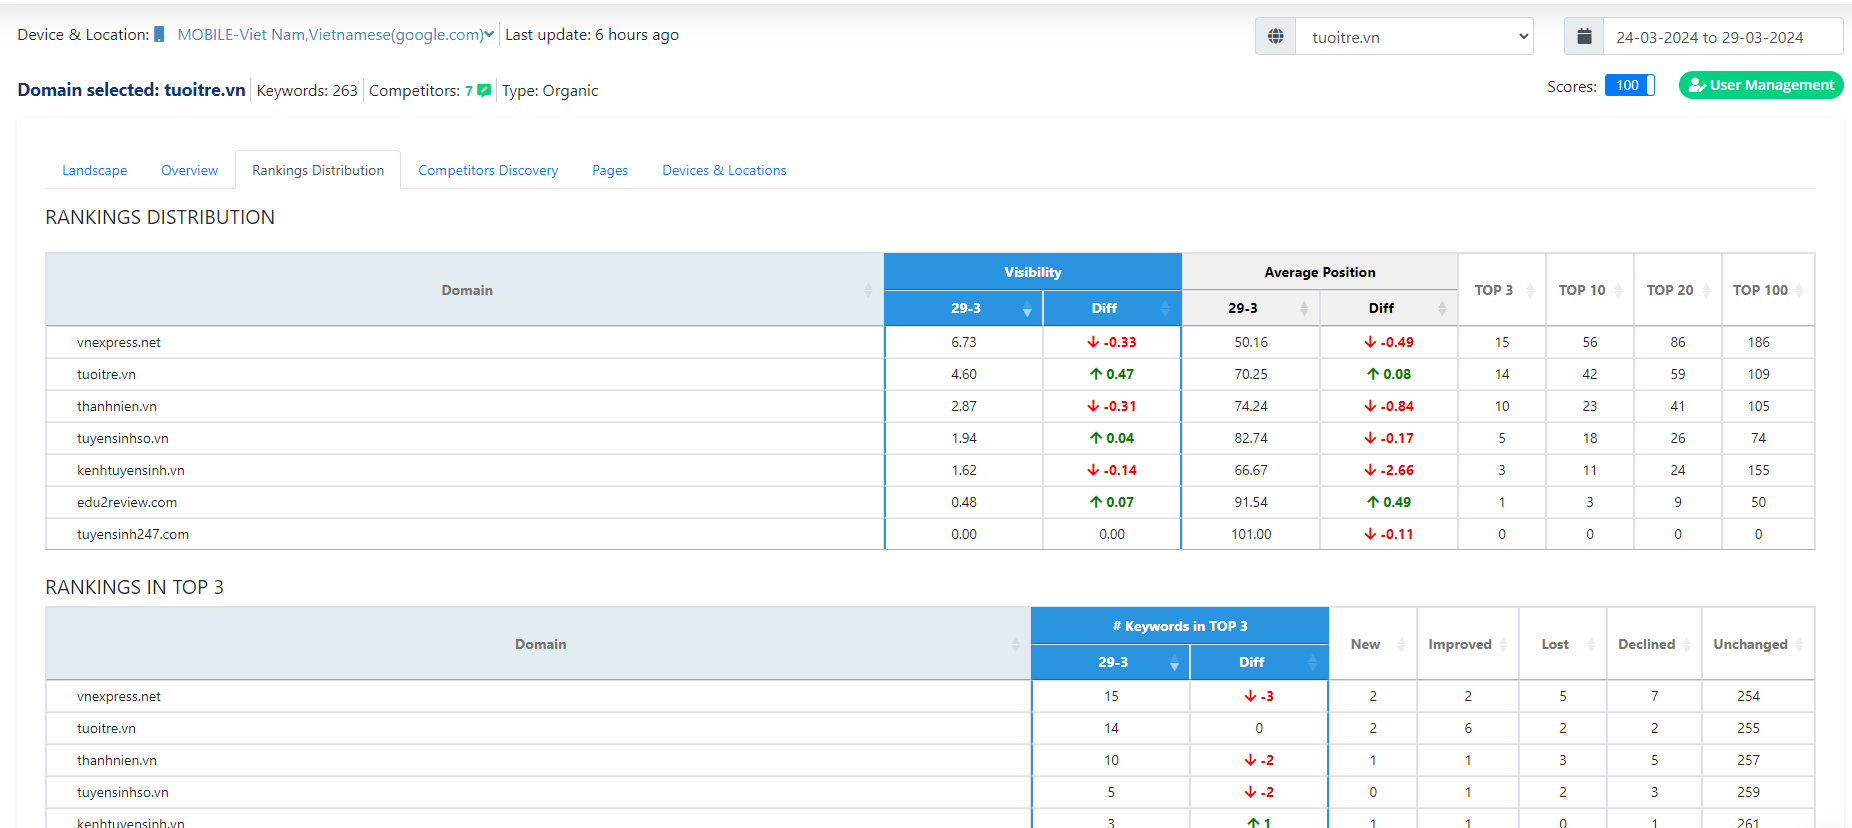This screenshot has width=1852, height=828.
Task: Open Device & Location dropdown
Action: coord(335,35)
